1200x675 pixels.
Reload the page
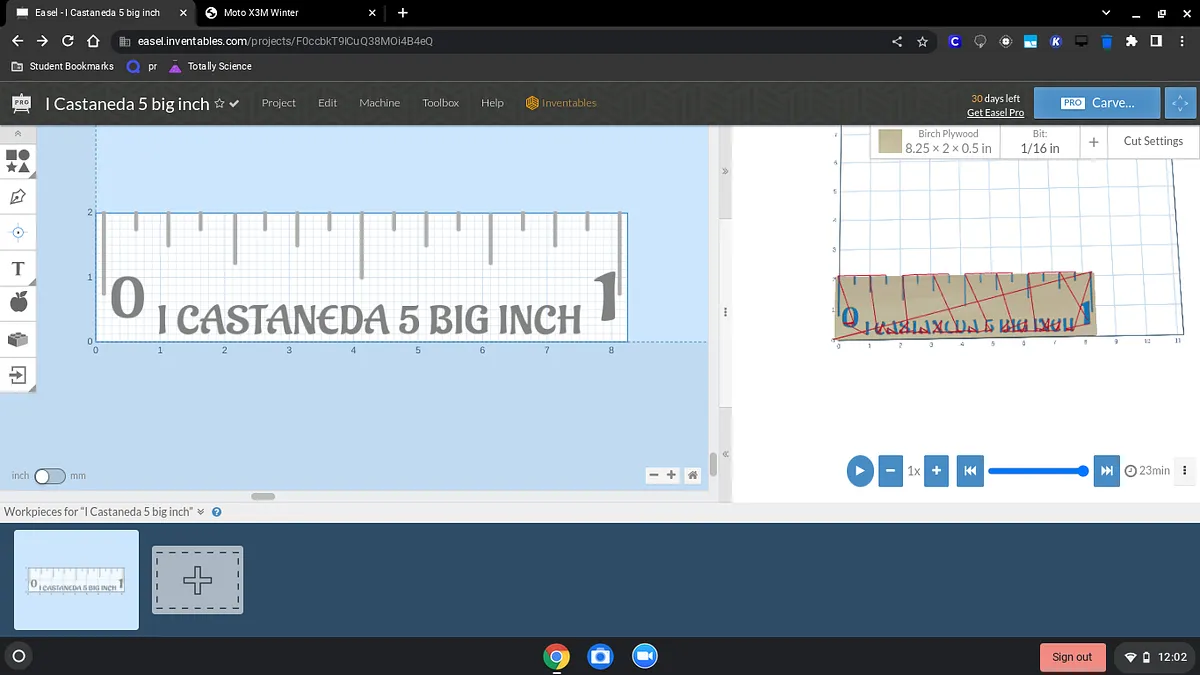67,41
